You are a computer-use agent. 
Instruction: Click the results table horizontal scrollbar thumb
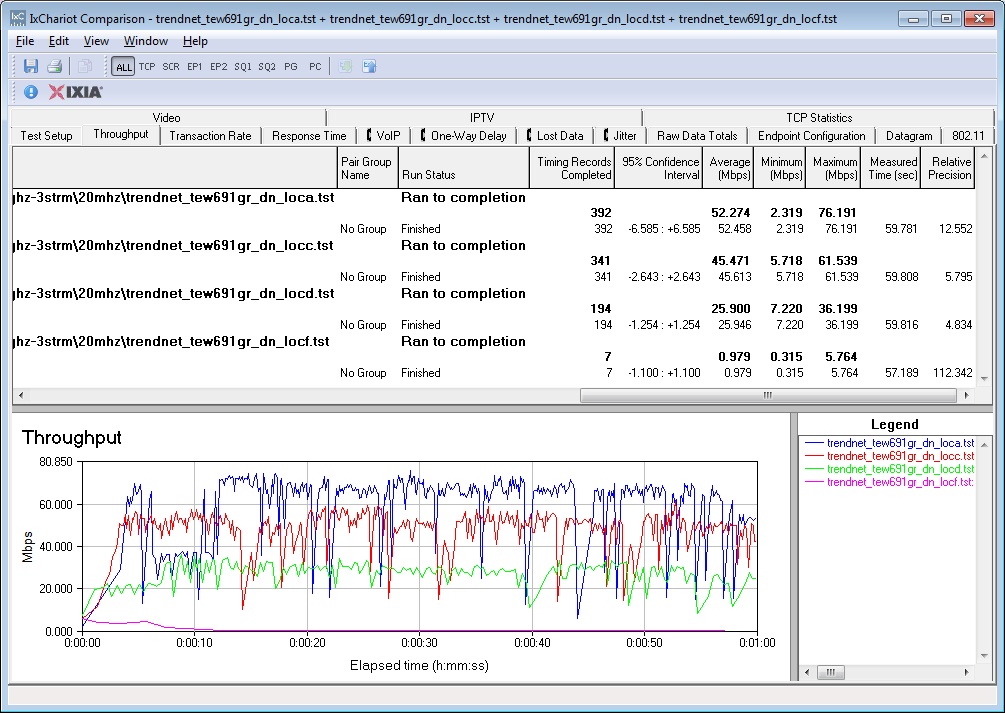[768, 396]
